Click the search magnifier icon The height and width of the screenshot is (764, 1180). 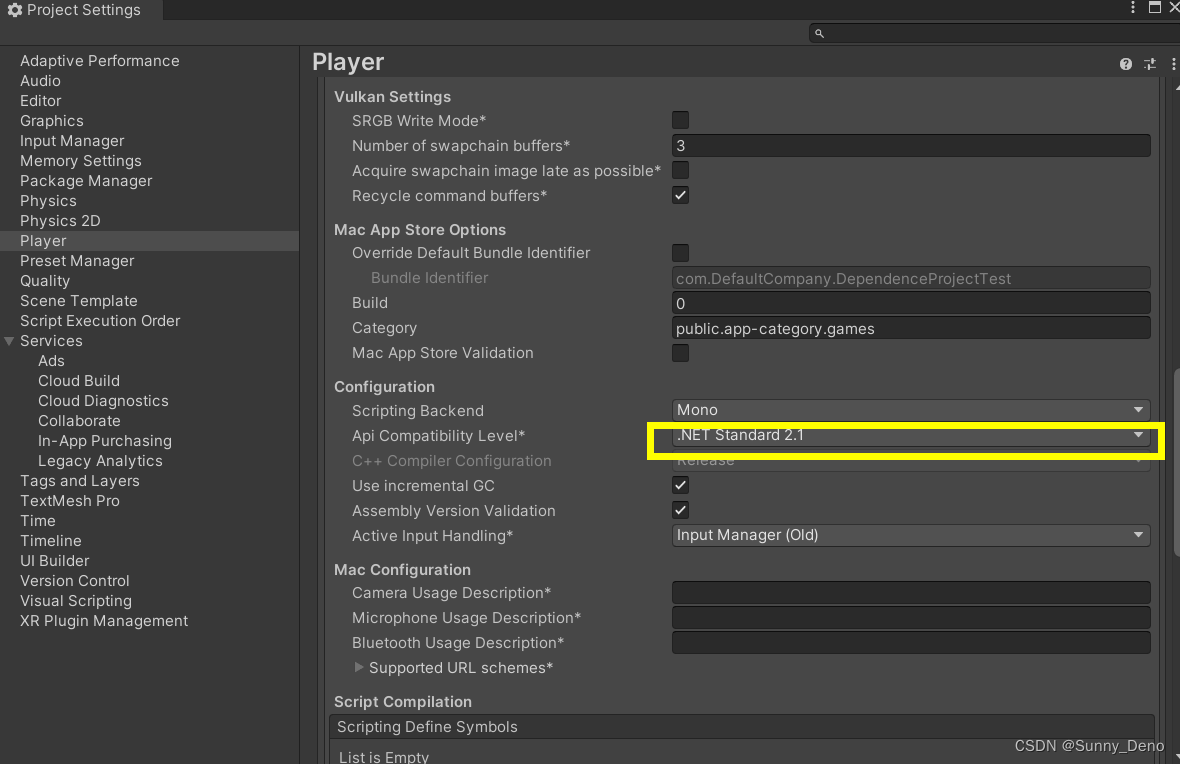(x=818, y=32)
